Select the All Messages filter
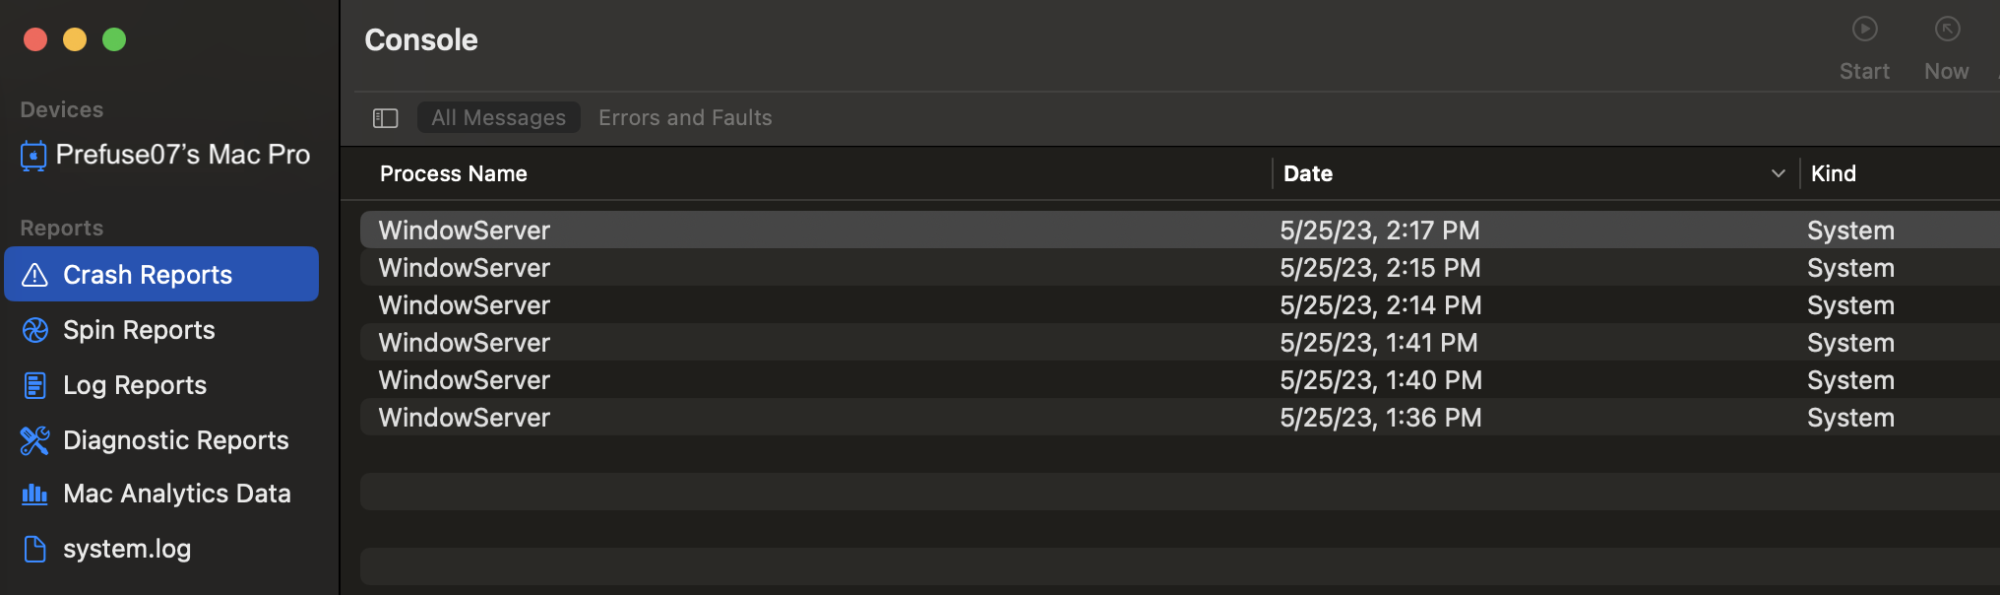 498,118
